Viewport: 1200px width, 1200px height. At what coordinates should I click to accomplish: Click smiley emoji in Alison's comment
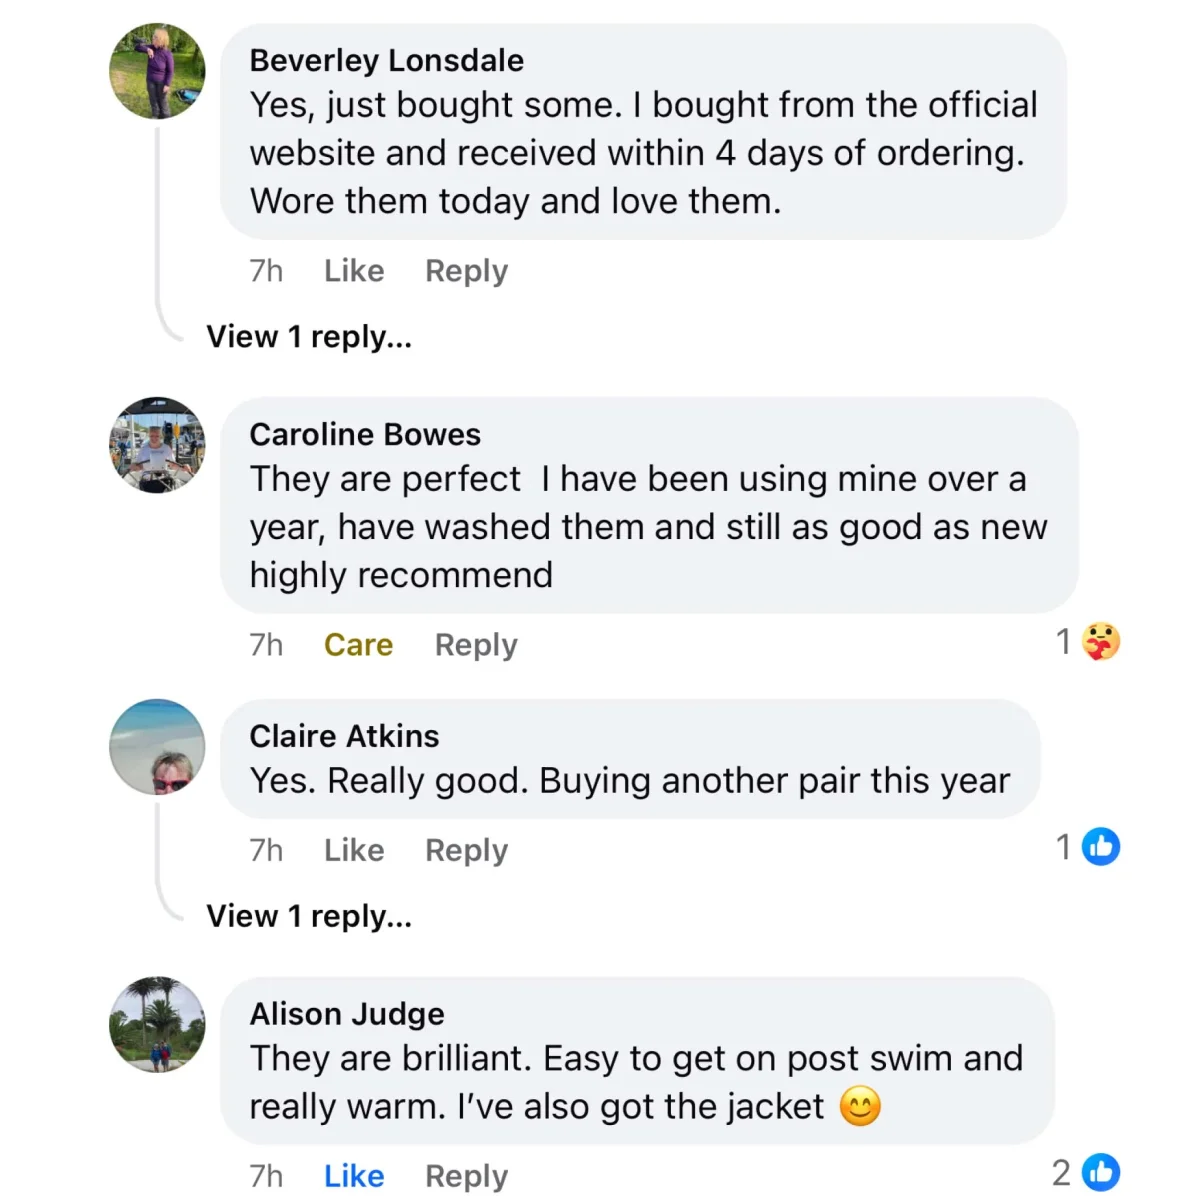[x=860, y=1107]
